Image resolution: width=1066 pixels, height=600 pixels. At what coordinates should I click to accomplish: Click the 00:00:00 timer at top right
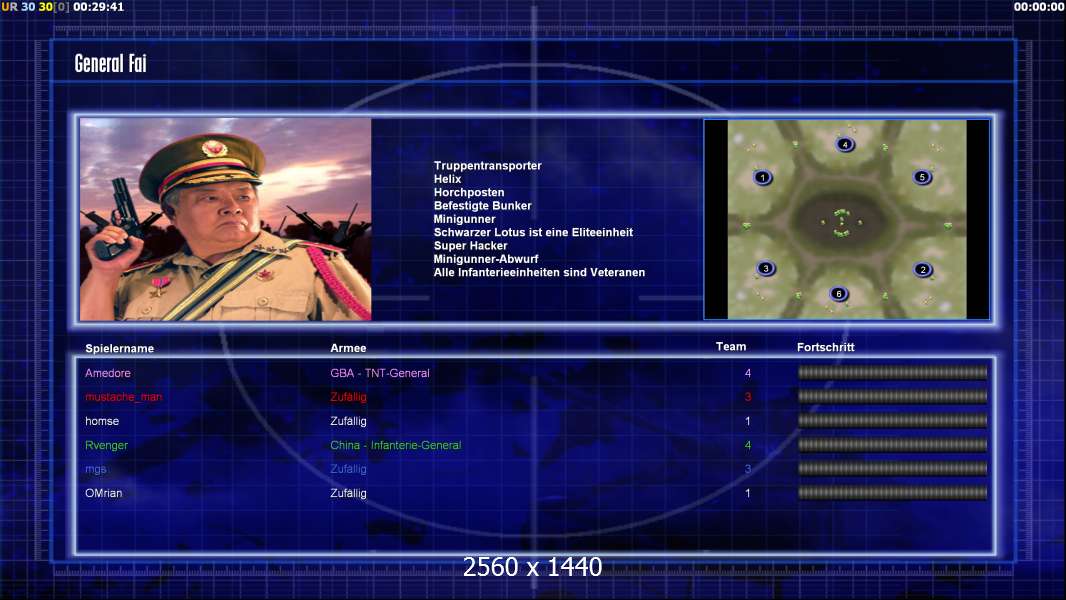pyautogui.click(x=1039, y=7)
